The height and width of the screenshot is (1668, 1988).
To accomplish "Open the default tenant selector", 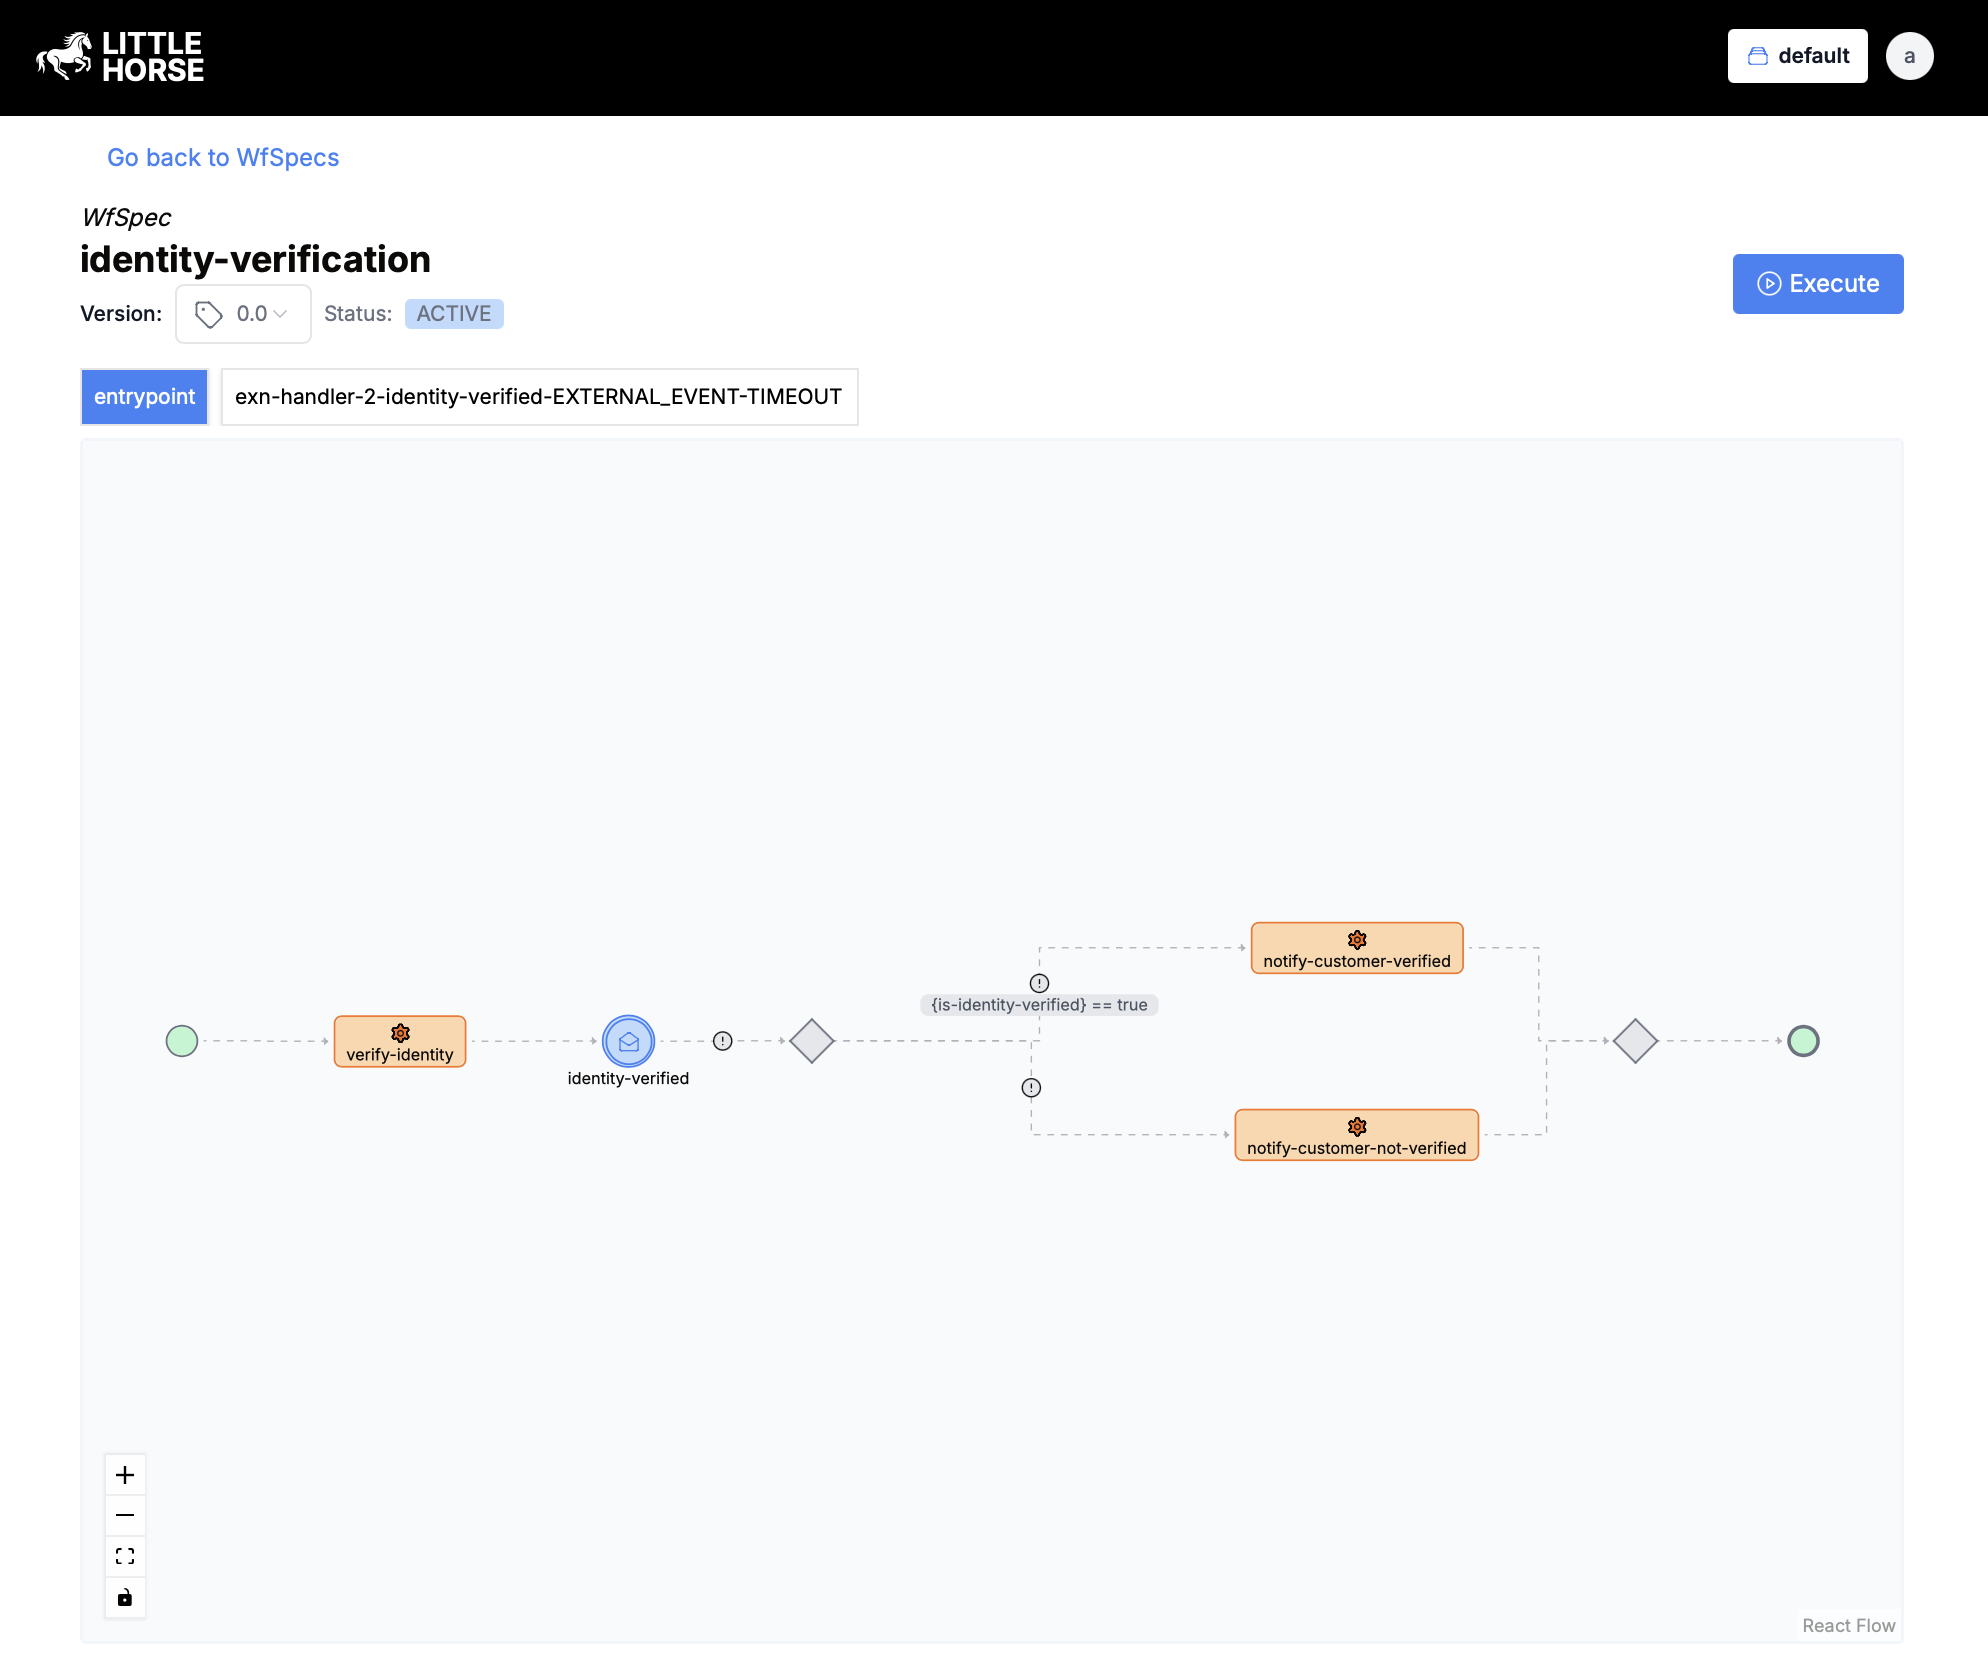I will point(1797,56).
